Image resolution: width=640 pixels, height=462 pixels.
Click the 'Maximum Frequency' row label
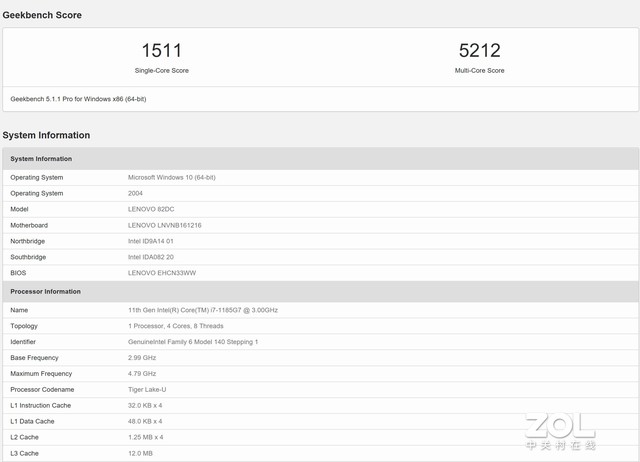(41, 374)
